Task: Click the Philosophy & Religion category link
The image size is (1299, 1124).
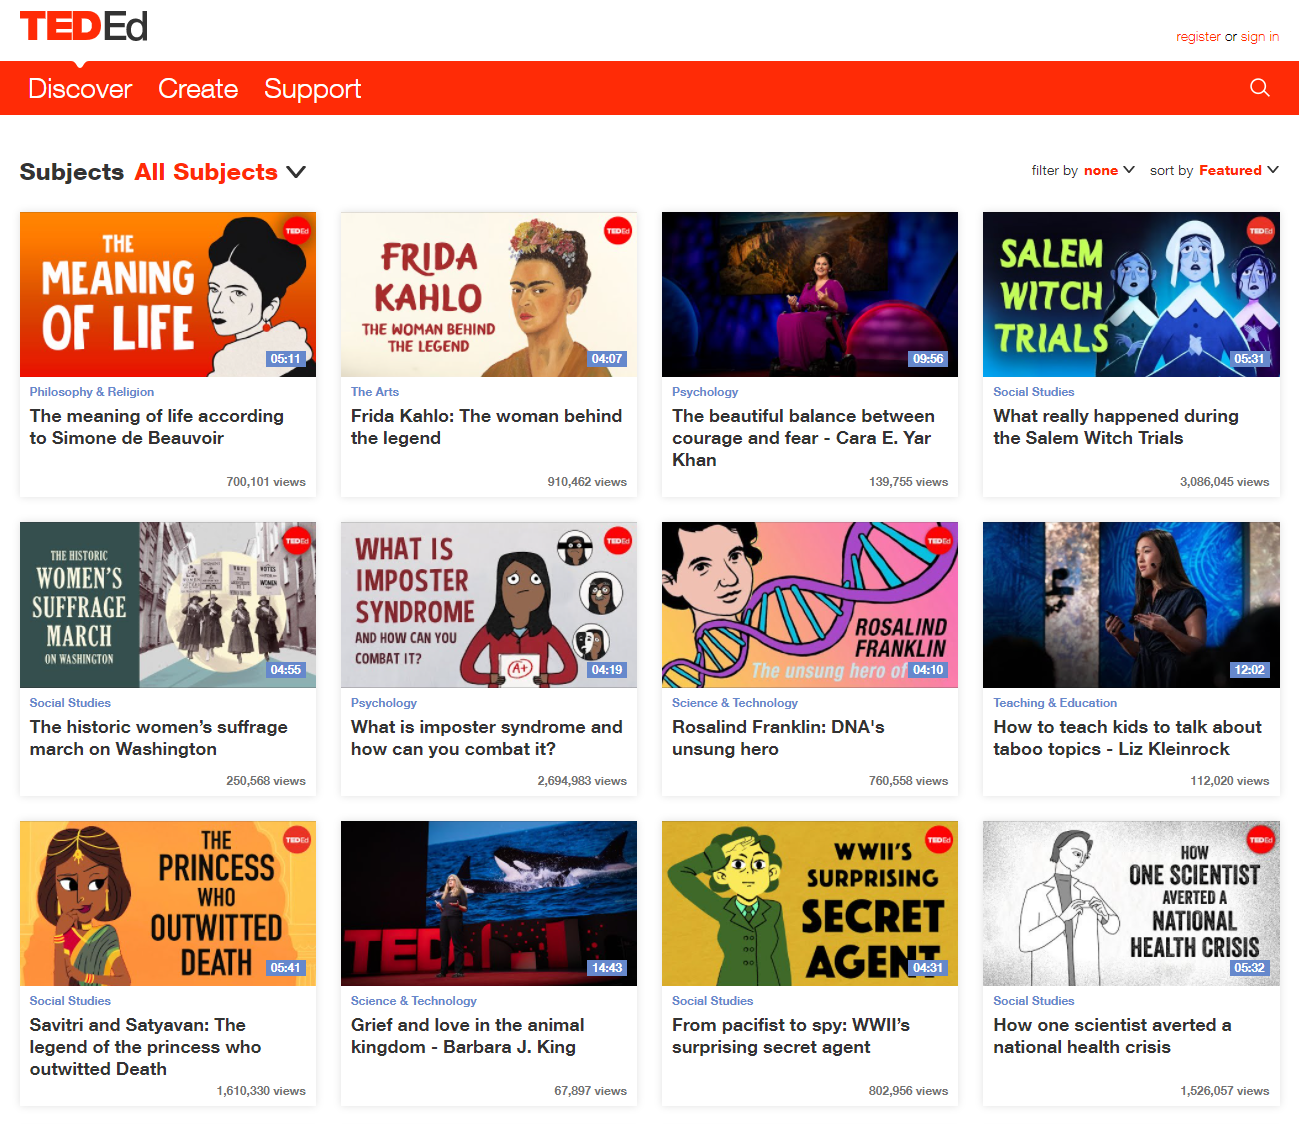Action: [92, 392]
